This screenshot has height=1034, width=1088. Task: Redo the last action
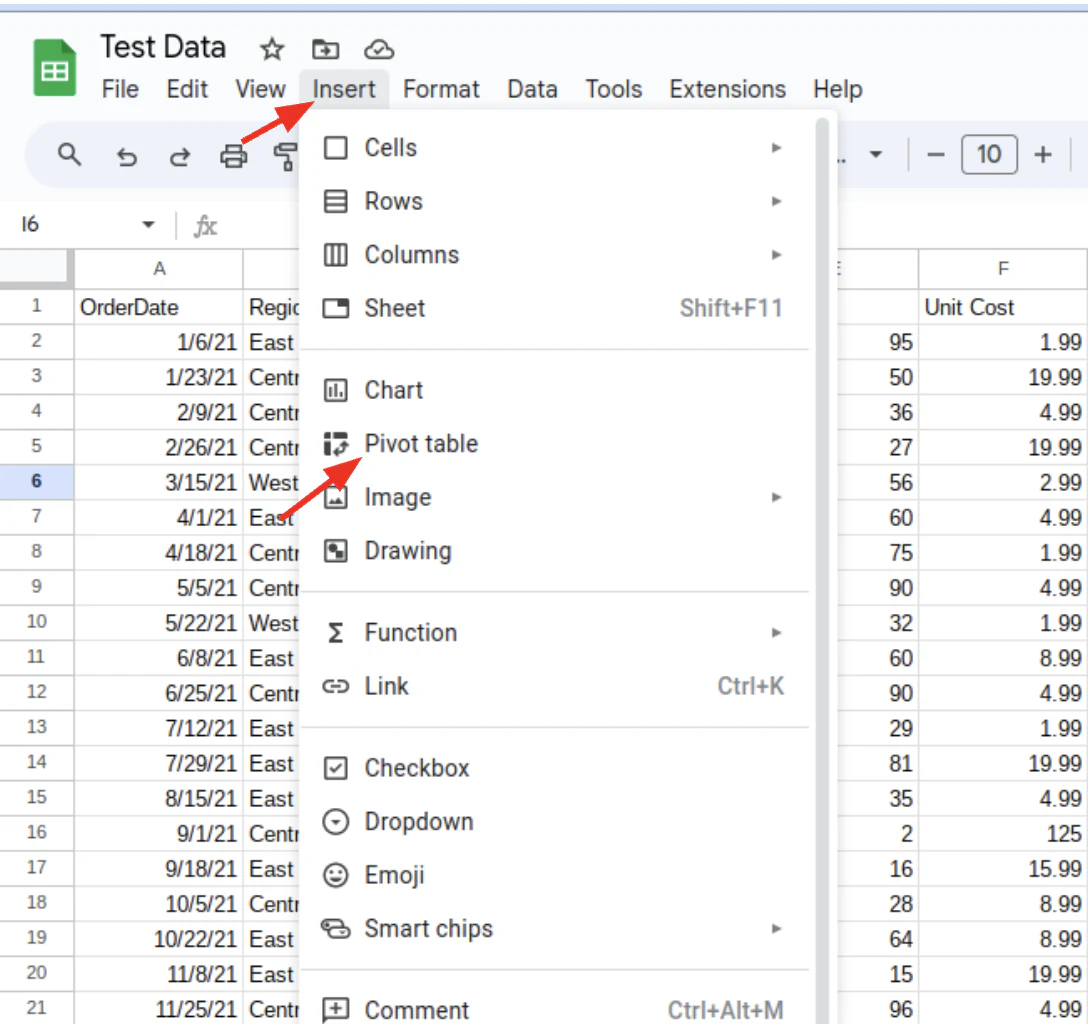[180, 157]
